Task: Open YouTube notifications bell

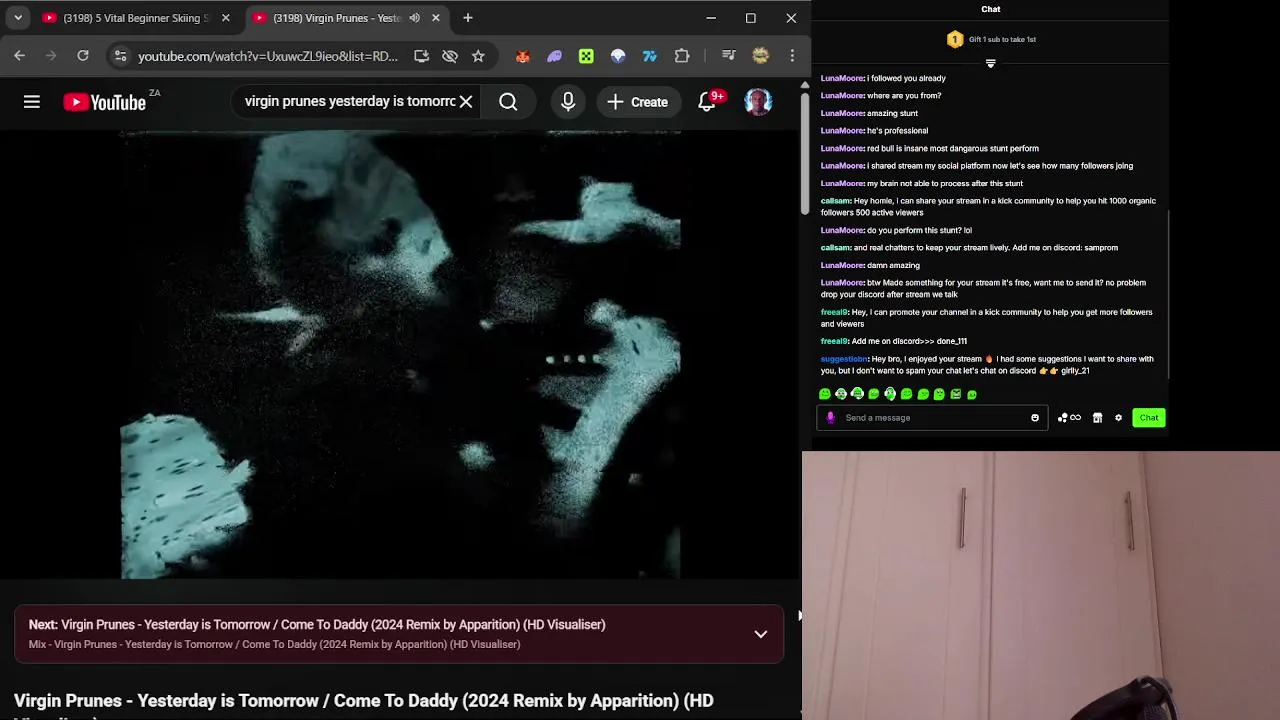Action: [x=707, y=101]
